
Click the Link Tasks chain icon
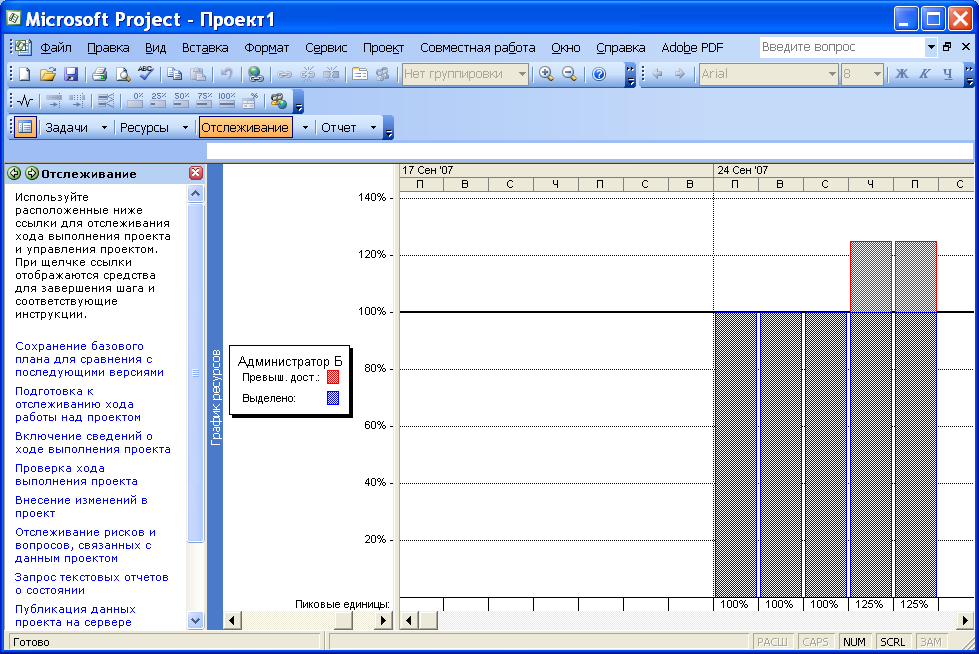coord(284,74)
